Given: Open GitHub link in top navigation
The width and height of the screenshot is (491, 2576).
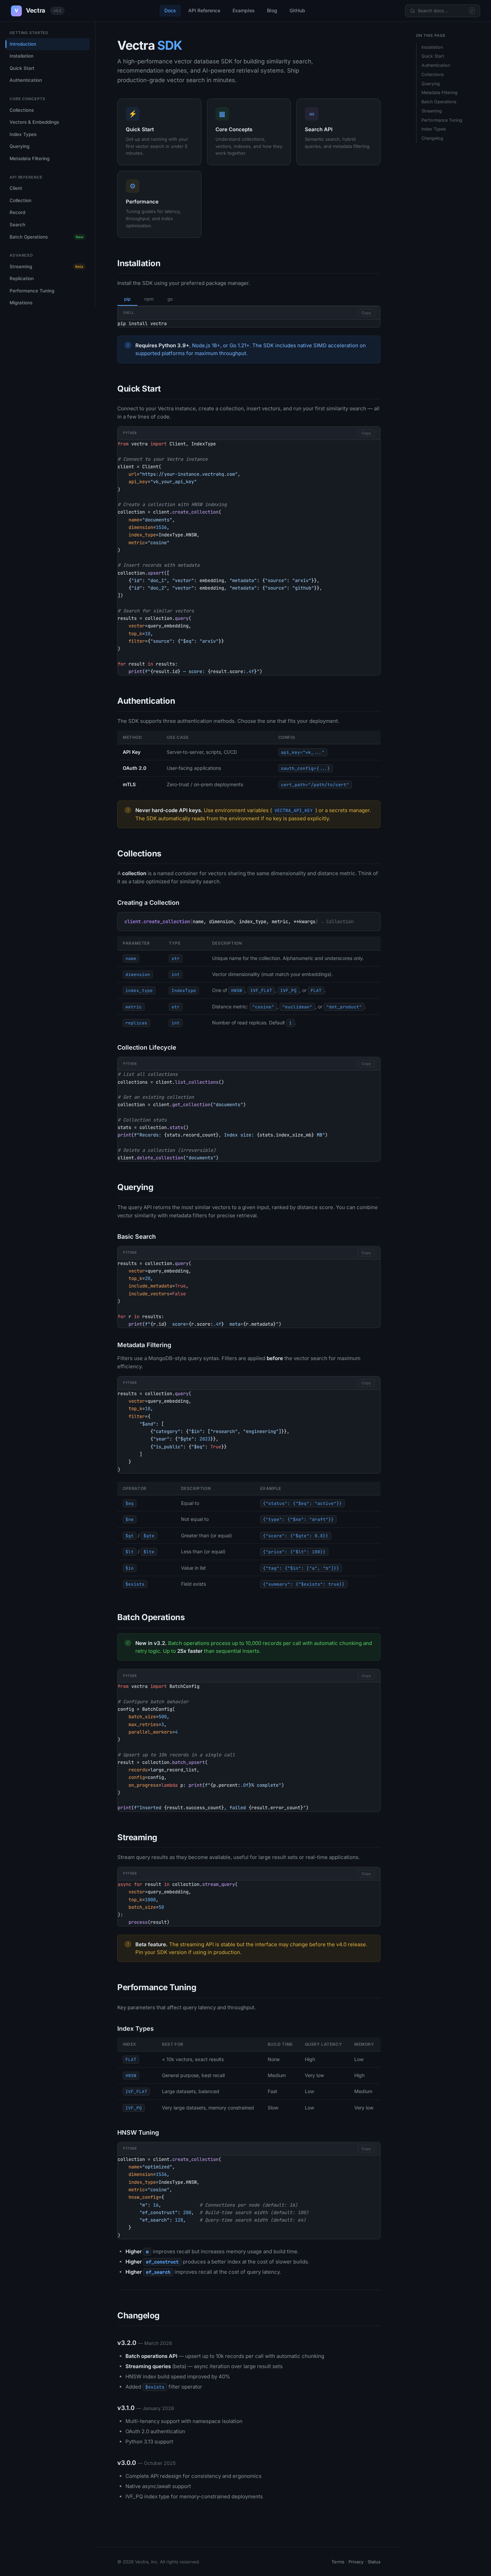Looking at the screenshot, I should pos(297,11).
